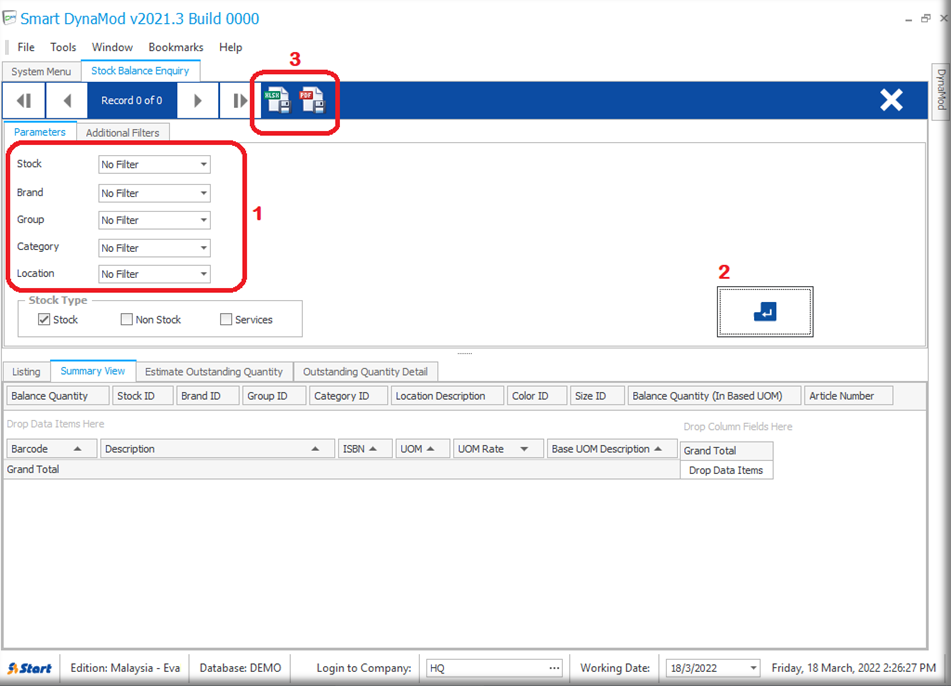This screenshot has width=951, height=686.
Task: Export results to PDF file
Action: click(313, 100)
